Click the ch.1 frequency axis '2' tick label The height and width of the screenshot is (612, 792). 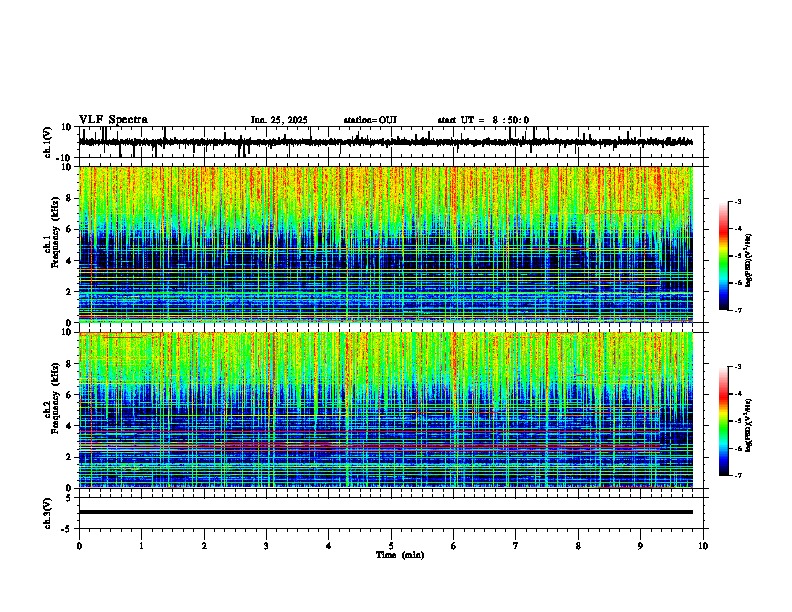point(69,292)
